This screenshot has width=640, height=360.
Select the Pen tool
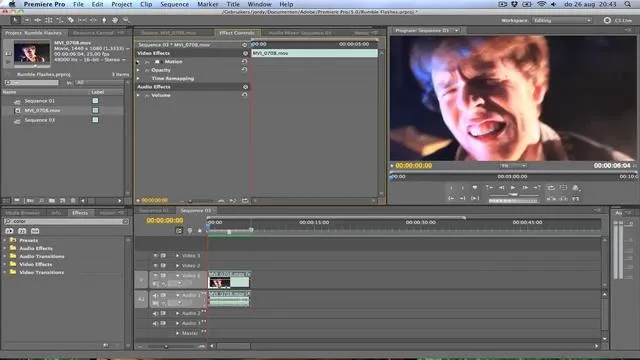click(x=104, y=20)
